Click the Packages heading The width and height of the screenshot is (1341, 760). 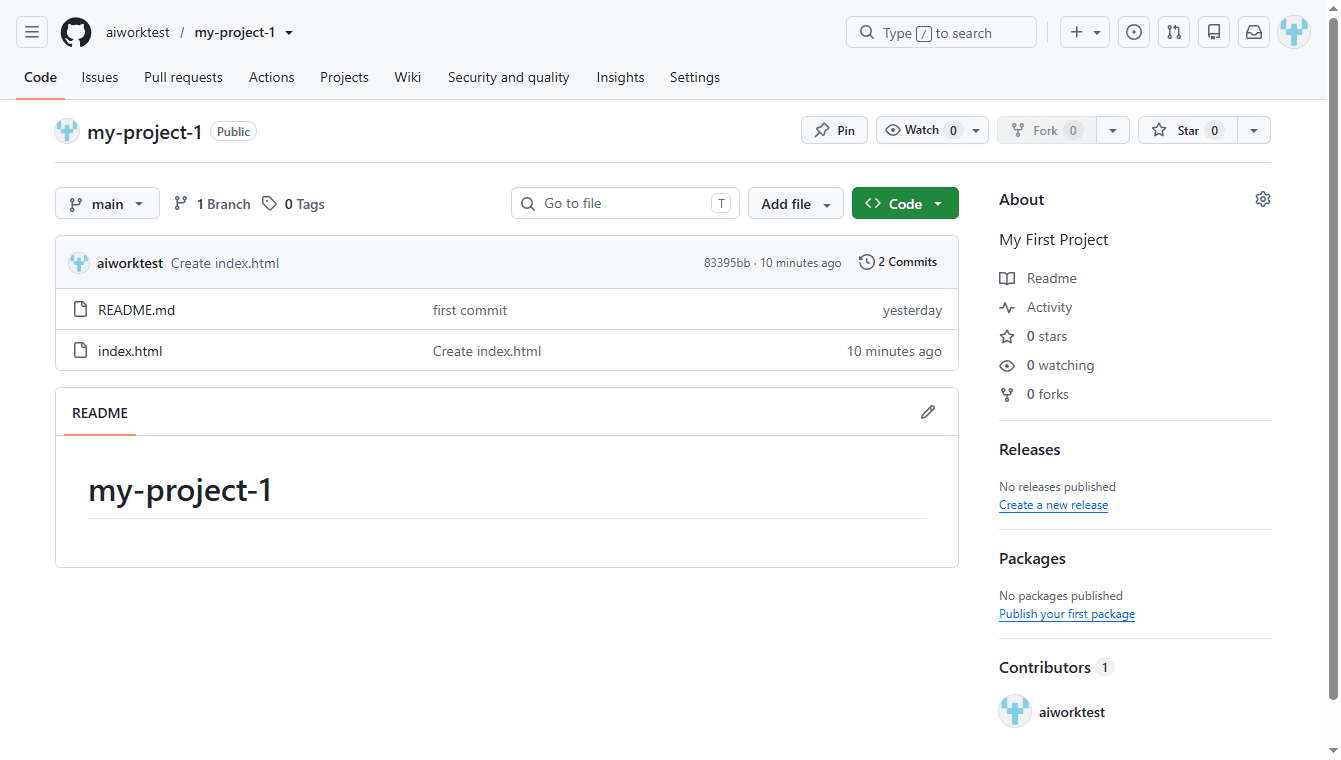click(x=1032, y=558)
